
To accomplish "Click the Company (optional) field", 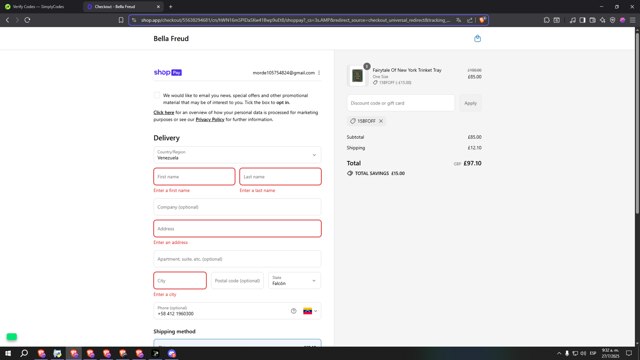I will tap(237, 207).
